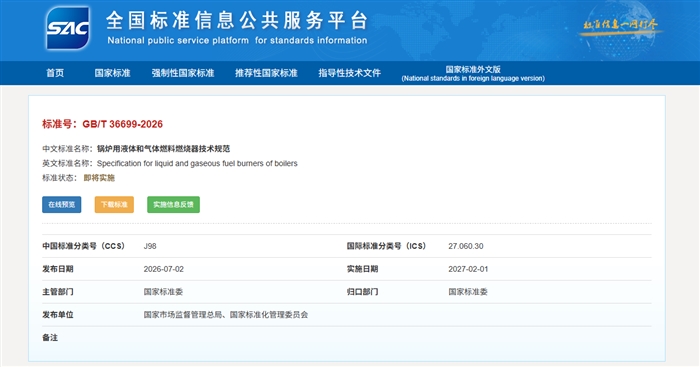Open the 首页 home menu item
Screen dimensions: 700x367
[55, 73]
